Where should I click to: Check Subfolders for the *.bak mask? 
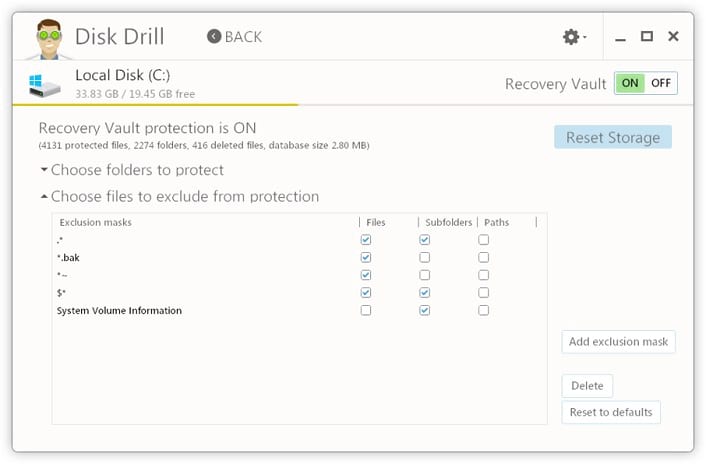pos(424,257)
